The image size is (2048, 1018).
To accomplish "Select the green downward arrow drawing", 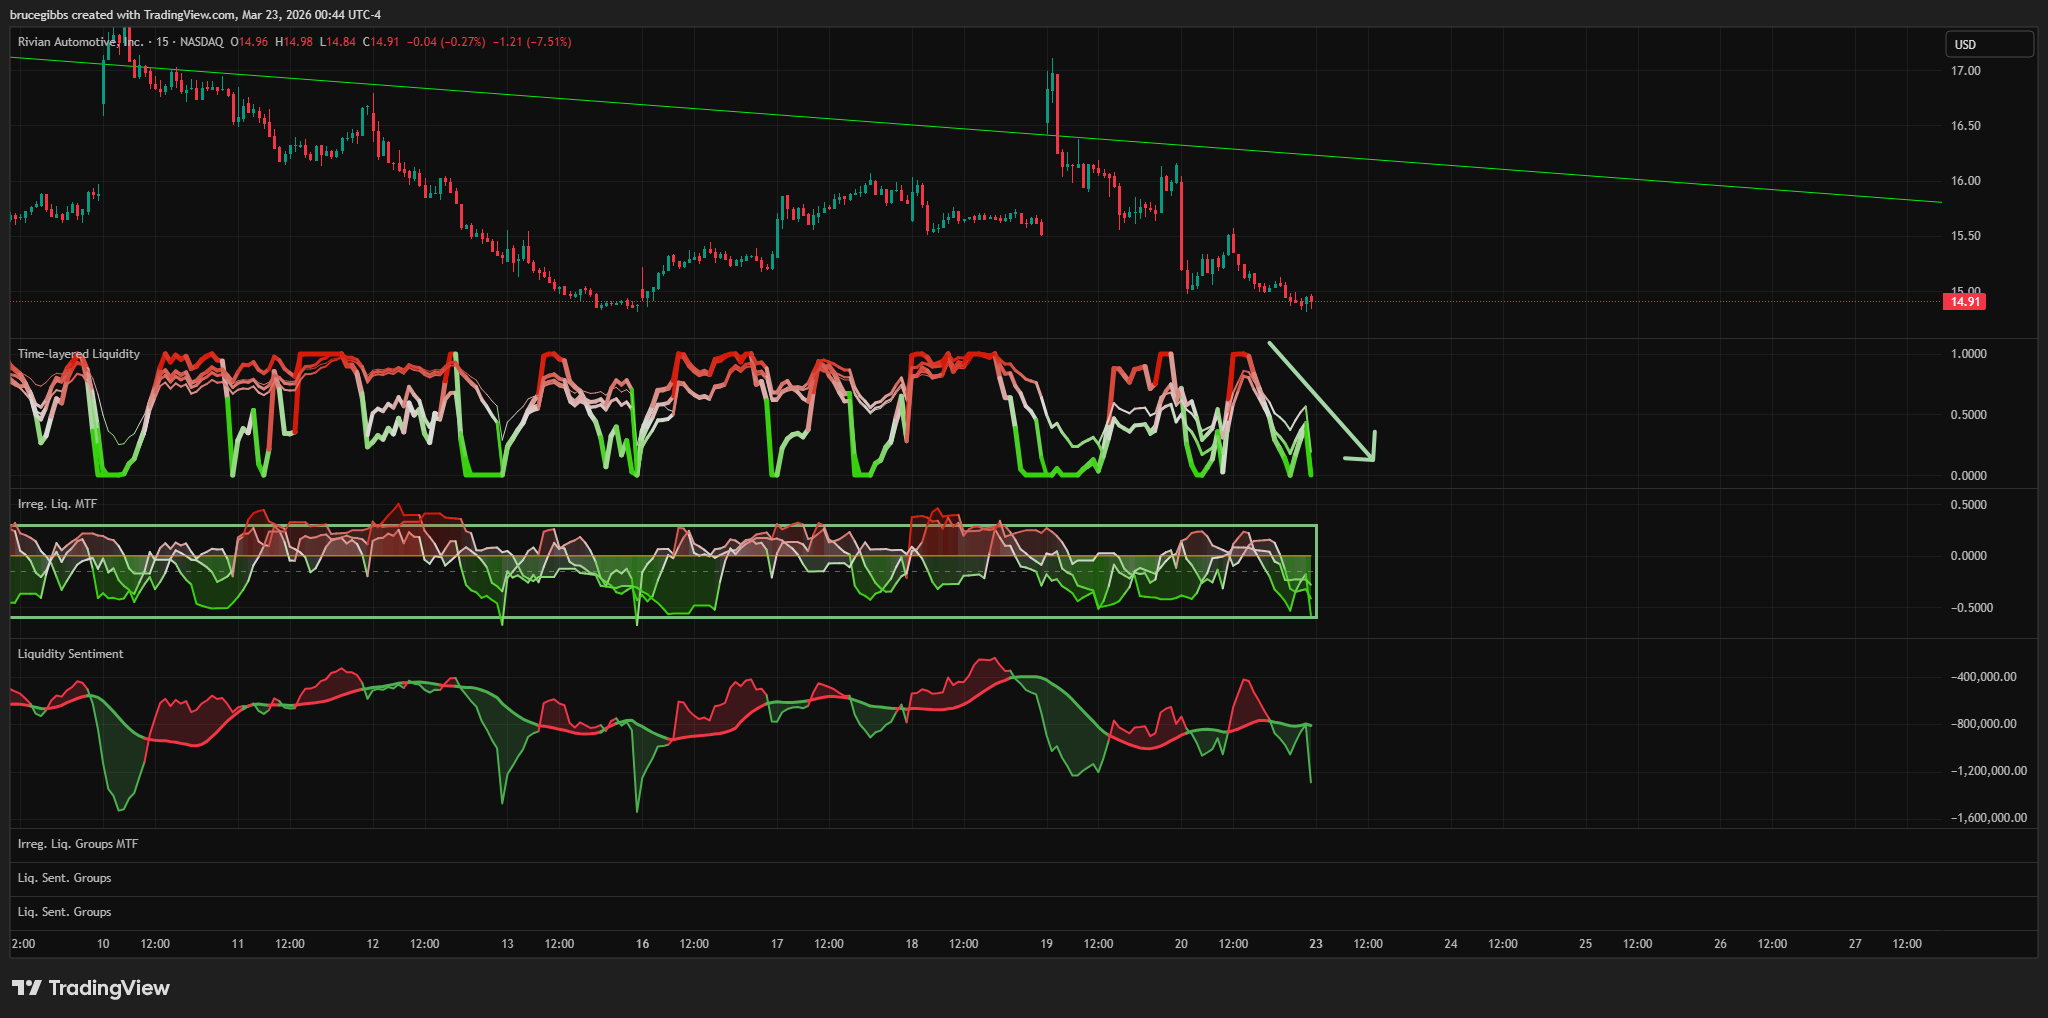I will click(1322, 402).
